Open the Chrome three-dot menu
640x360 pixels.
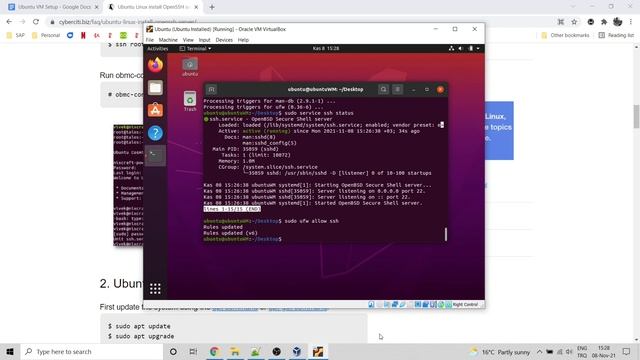coord(631,22)
